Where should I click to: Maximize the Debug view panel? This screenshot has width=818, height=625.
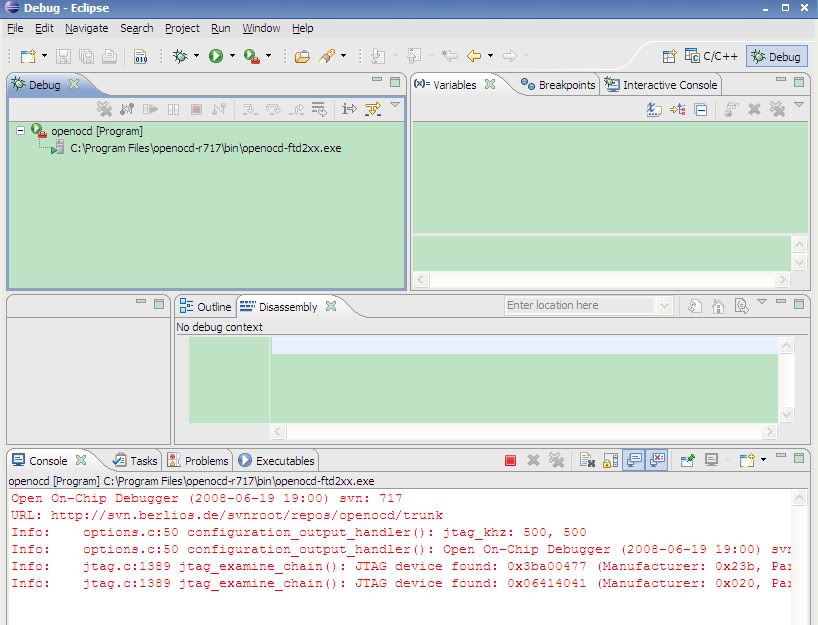pyautogui.click(x=395, y=81)
